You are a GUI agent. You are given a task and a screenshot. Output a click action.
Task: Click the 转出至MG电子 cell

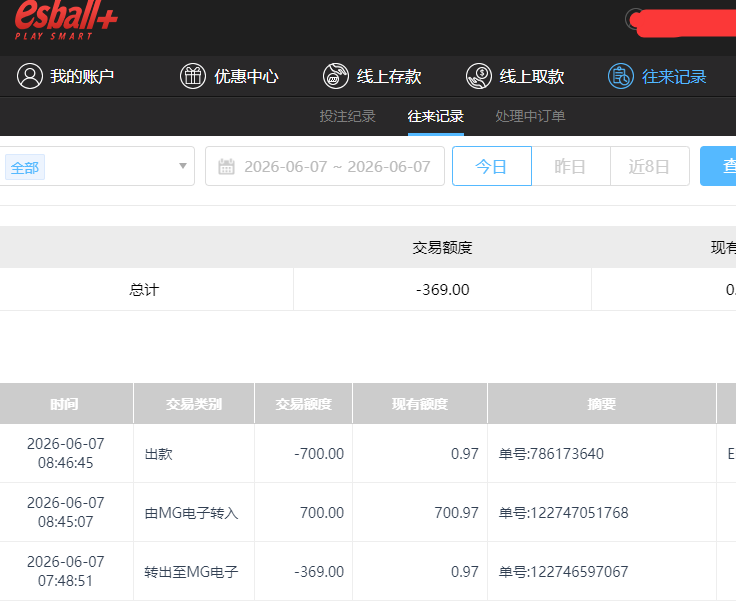click(x=192, y=572)
